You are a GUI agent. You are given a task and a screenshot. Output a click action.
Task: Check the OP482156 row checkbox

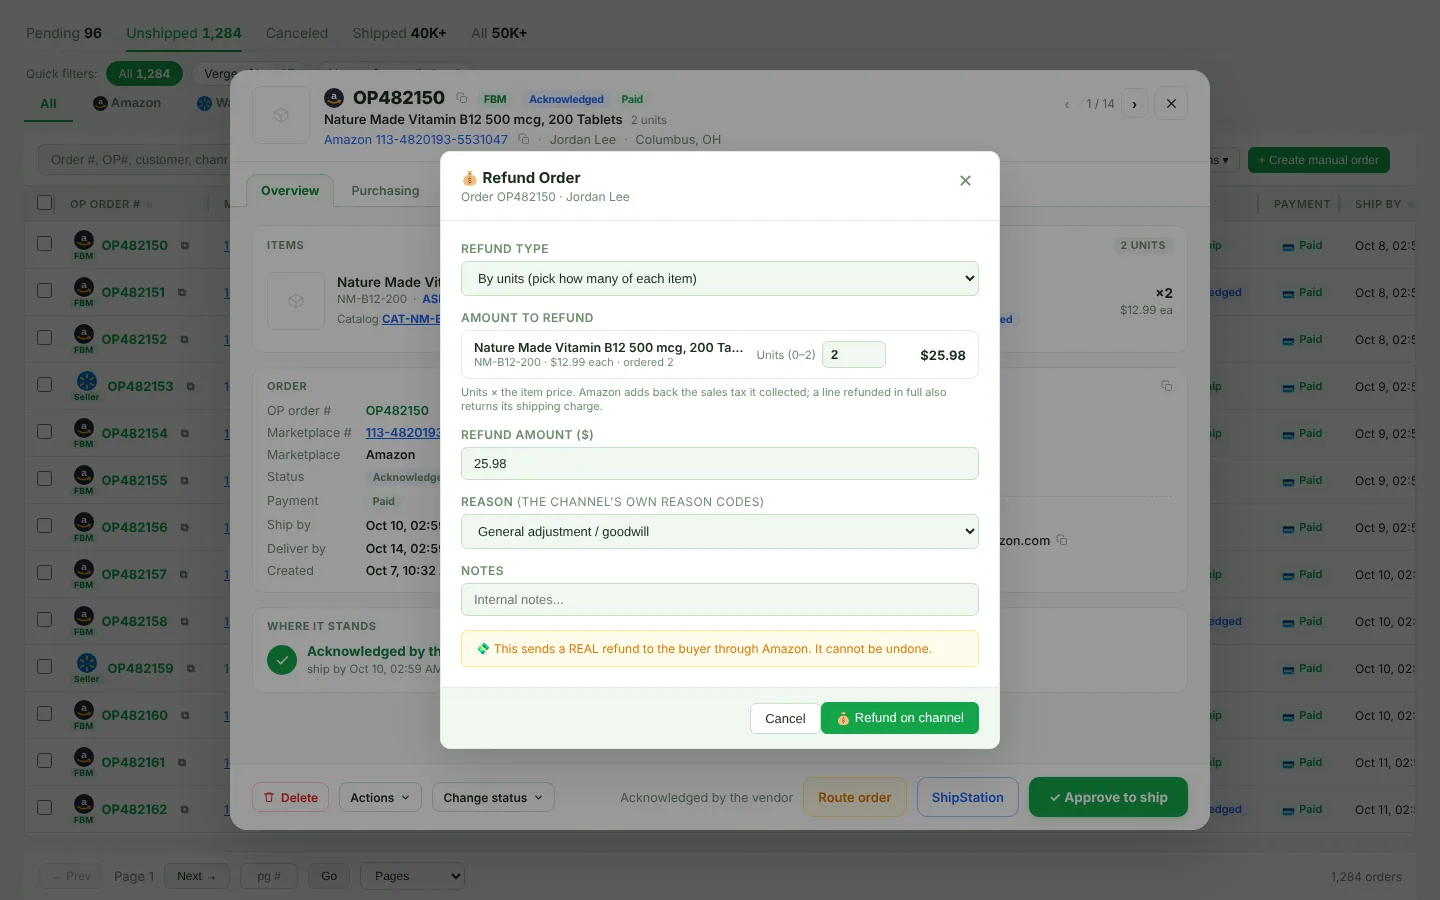45,526
